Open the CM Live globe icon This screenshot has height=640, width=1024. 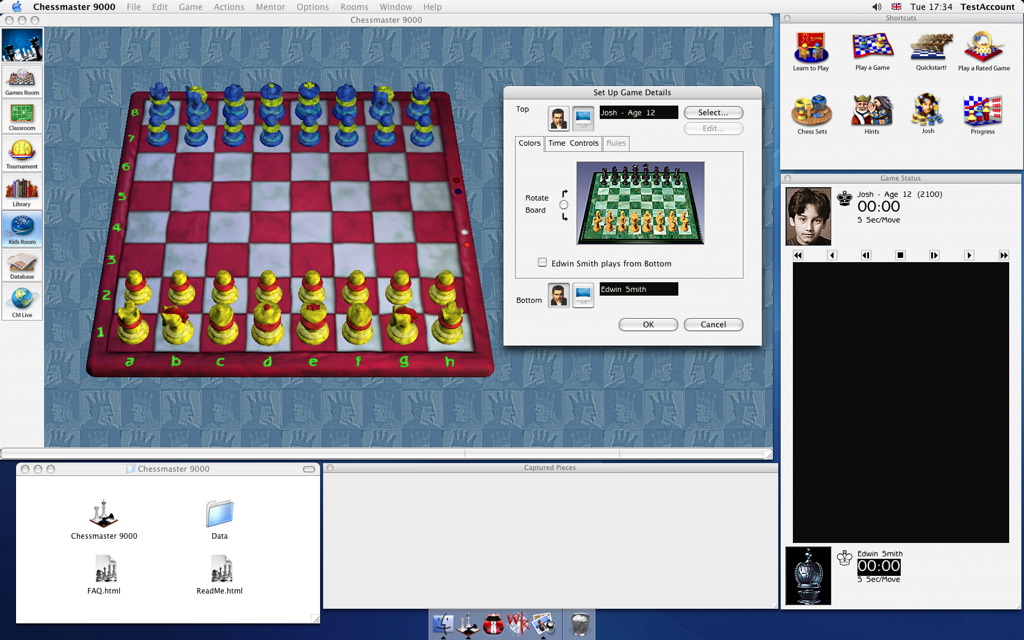[22, 302]
